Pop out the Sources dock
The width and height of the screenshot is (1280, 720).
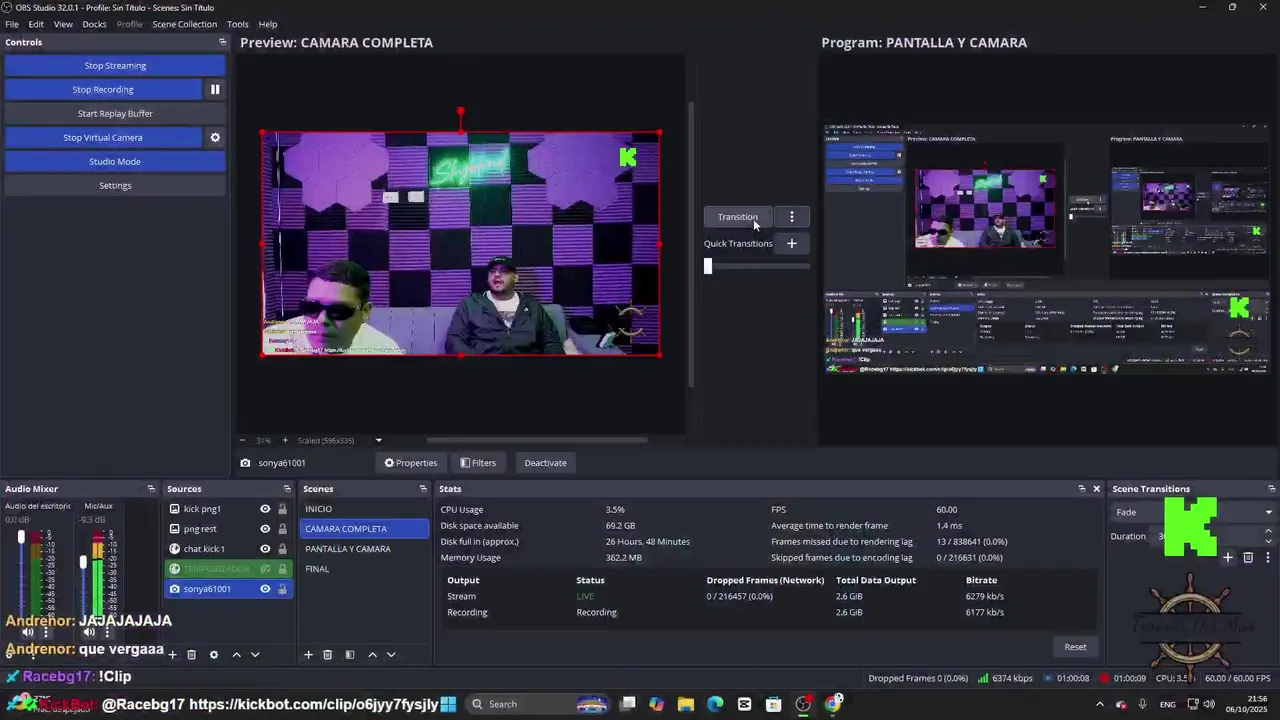click(287, 488)
